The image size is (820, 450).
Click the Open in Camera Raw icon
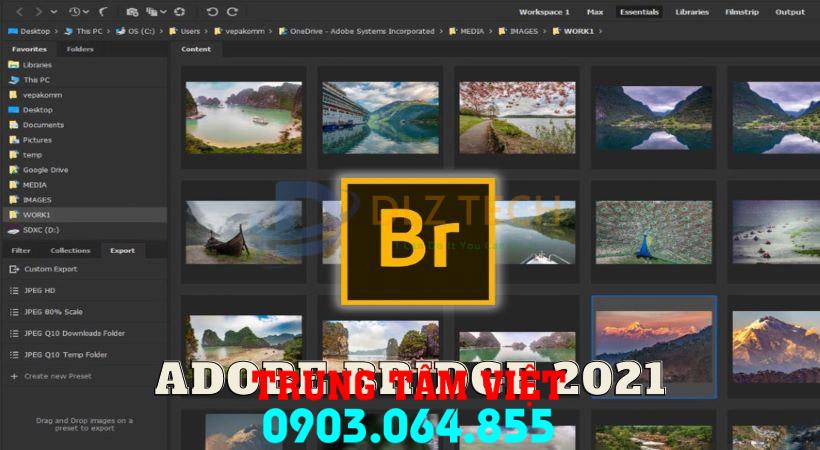tap(179, 12)
